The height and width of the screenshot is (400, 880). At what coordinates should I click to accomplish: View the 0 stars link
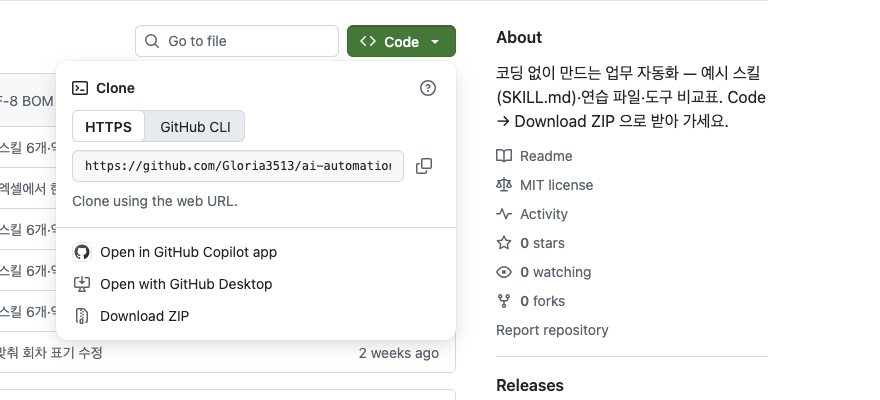tap(542, 243)
